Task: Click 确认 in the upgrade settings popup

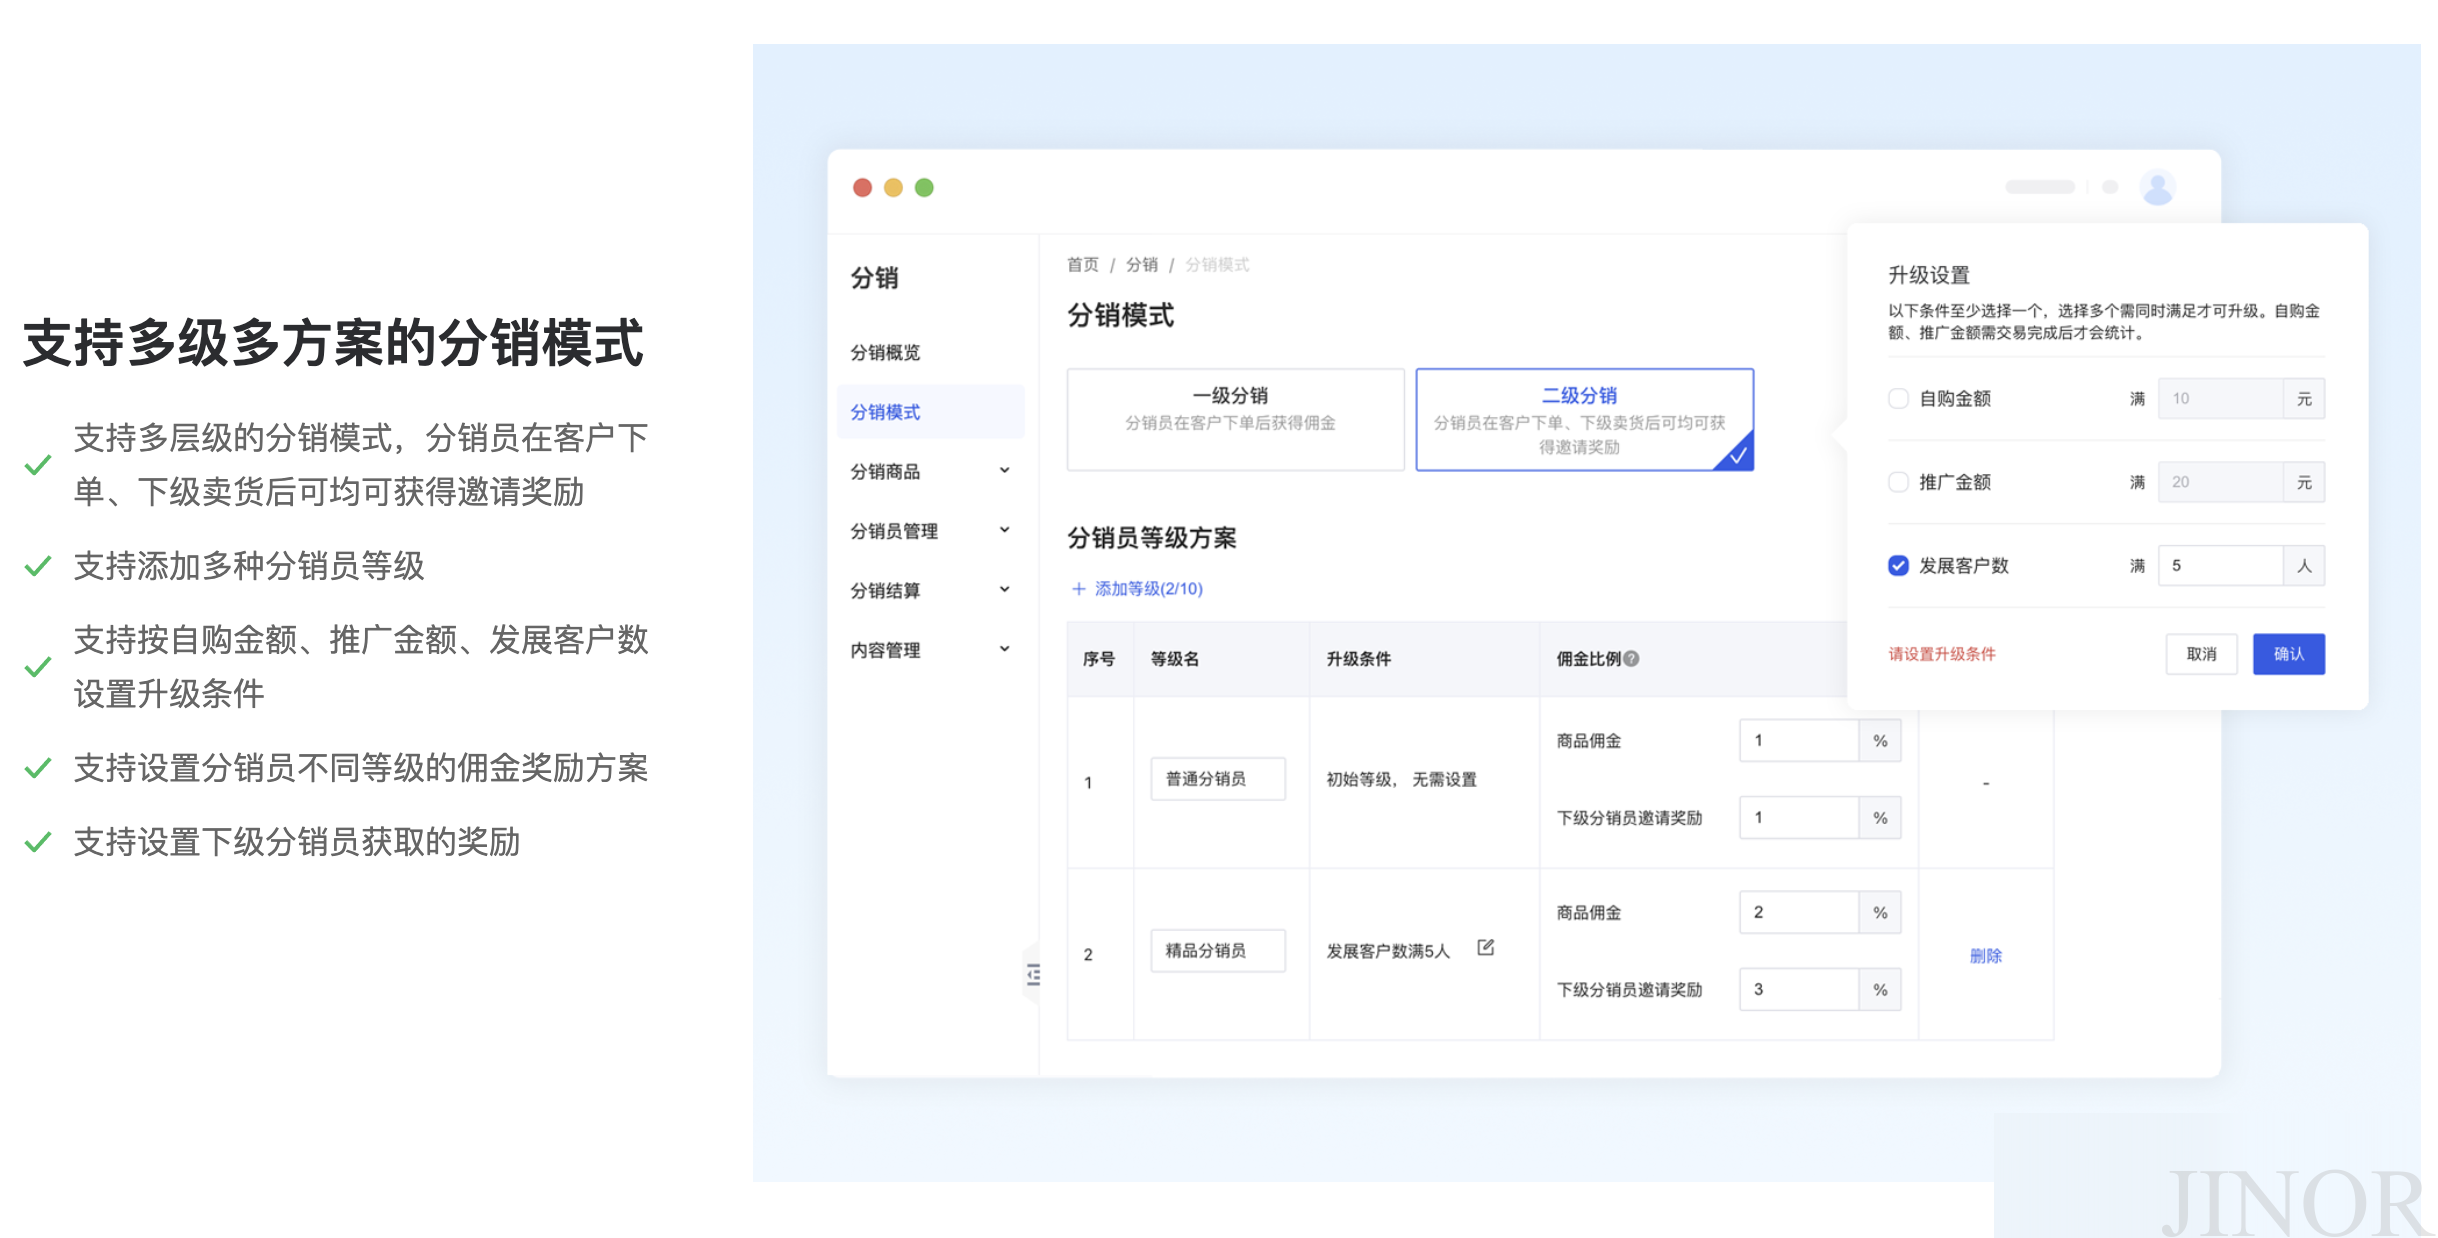Action: tap(2288, 654)
